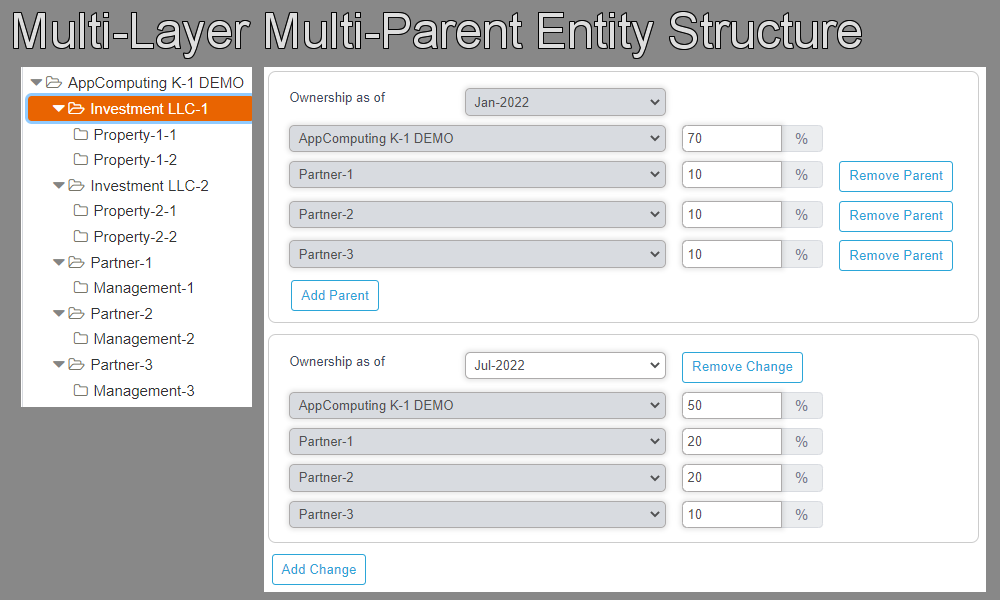
Task: Click the open-folder icon beside AppComputing K-1 DEMO root
Action: pos(54,83)
